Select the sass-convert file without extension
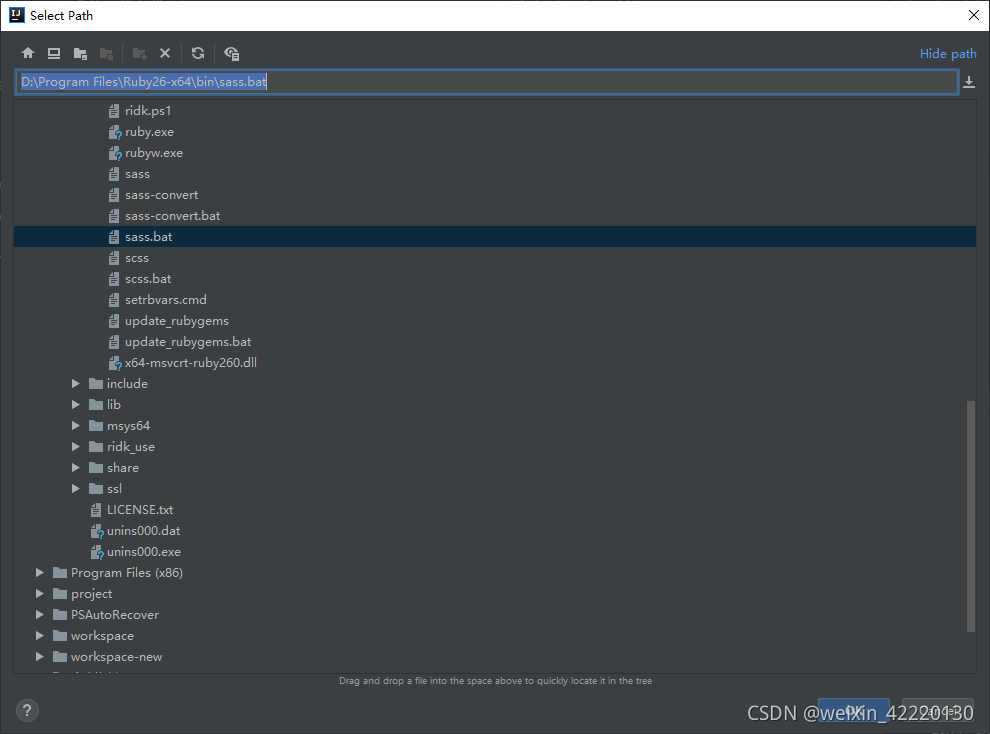990x734 pixels. pos(161,195)
